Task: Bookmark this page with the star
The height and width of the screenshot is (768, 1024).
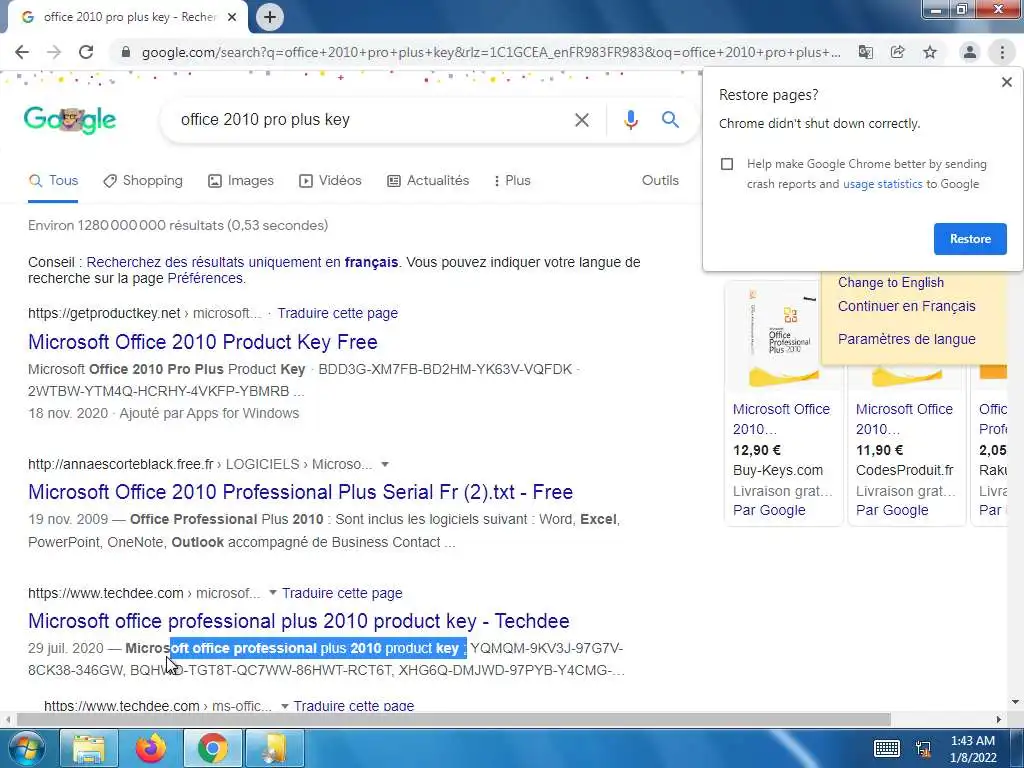Action: pos(930,52)
